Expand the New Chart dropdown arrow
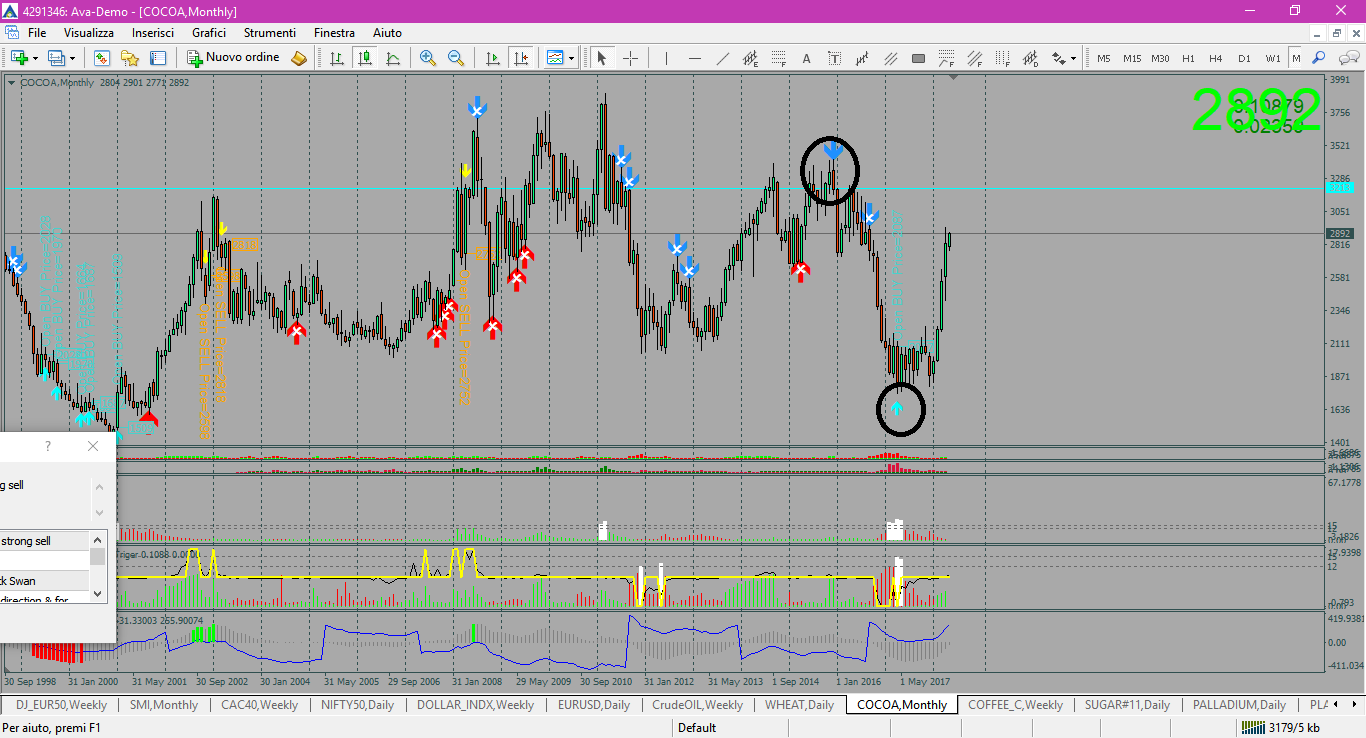The height and width of the screenshot is (738, 1366). point(35,58)
